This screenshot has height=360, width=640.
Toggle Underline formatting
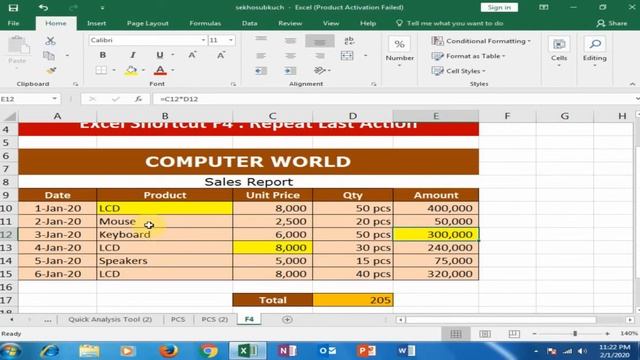[x=160, y=55]
